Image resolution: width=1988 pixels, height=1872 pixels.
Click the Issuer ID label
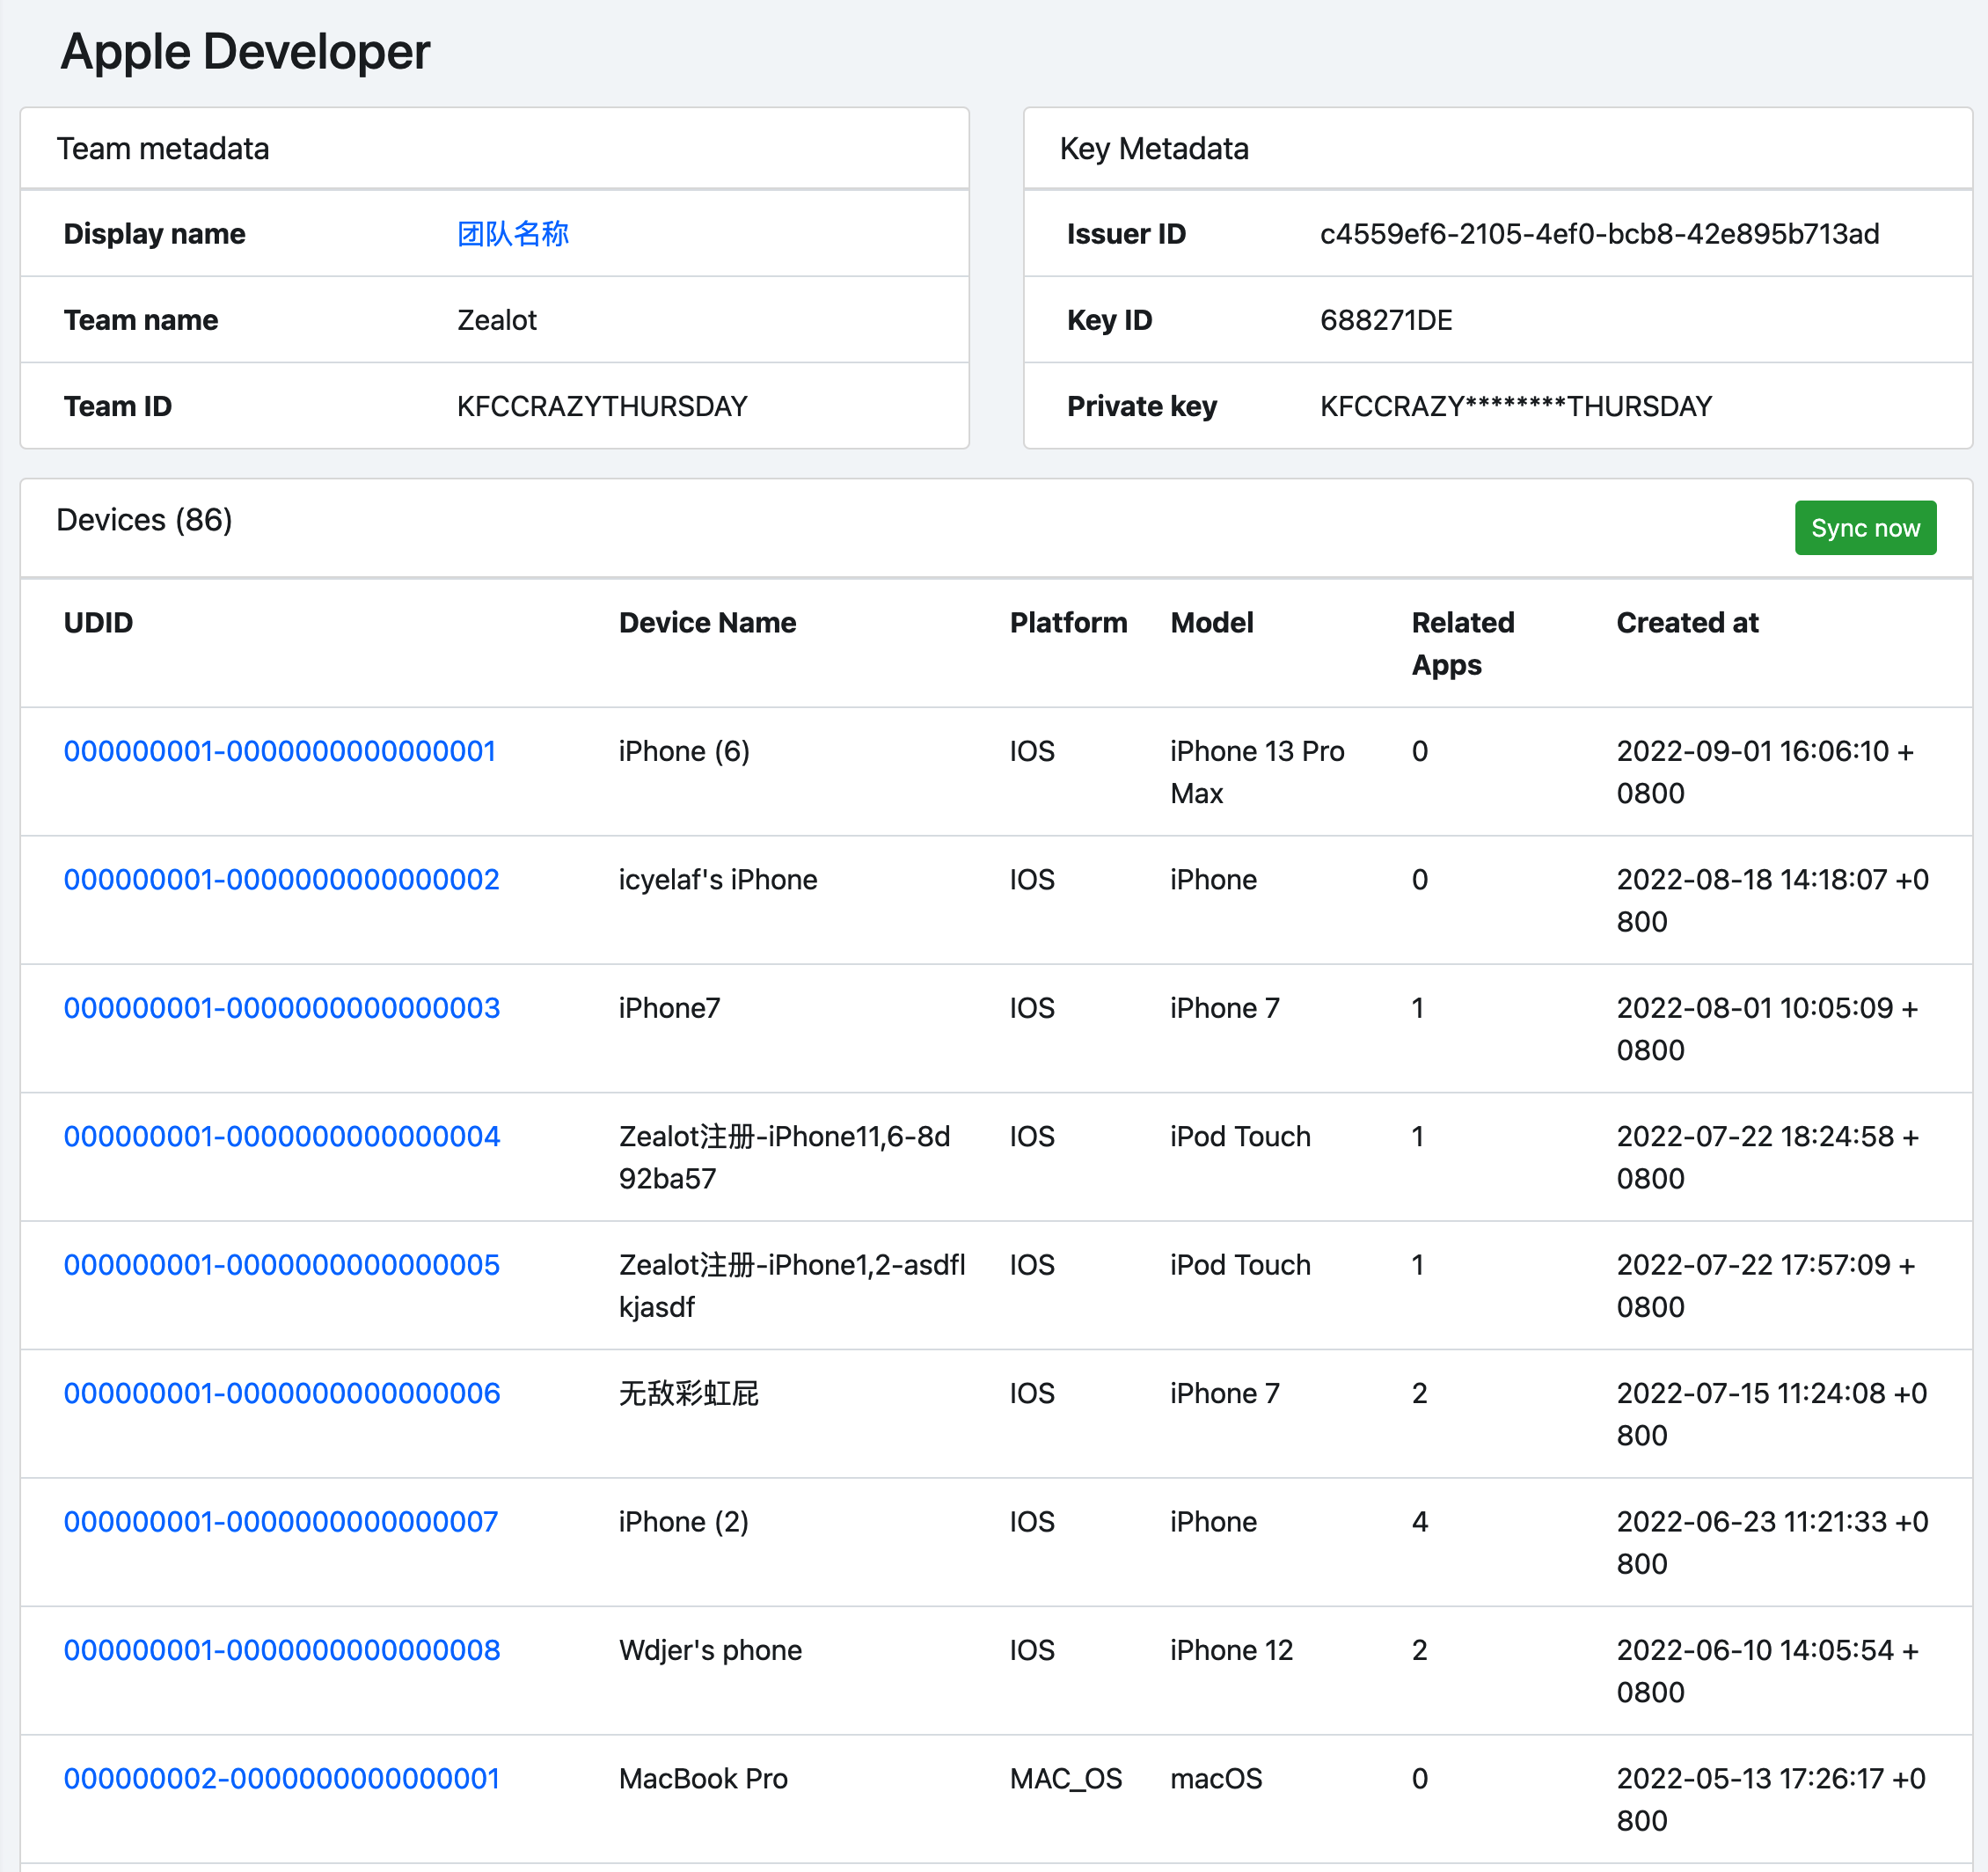(1126, 234)
